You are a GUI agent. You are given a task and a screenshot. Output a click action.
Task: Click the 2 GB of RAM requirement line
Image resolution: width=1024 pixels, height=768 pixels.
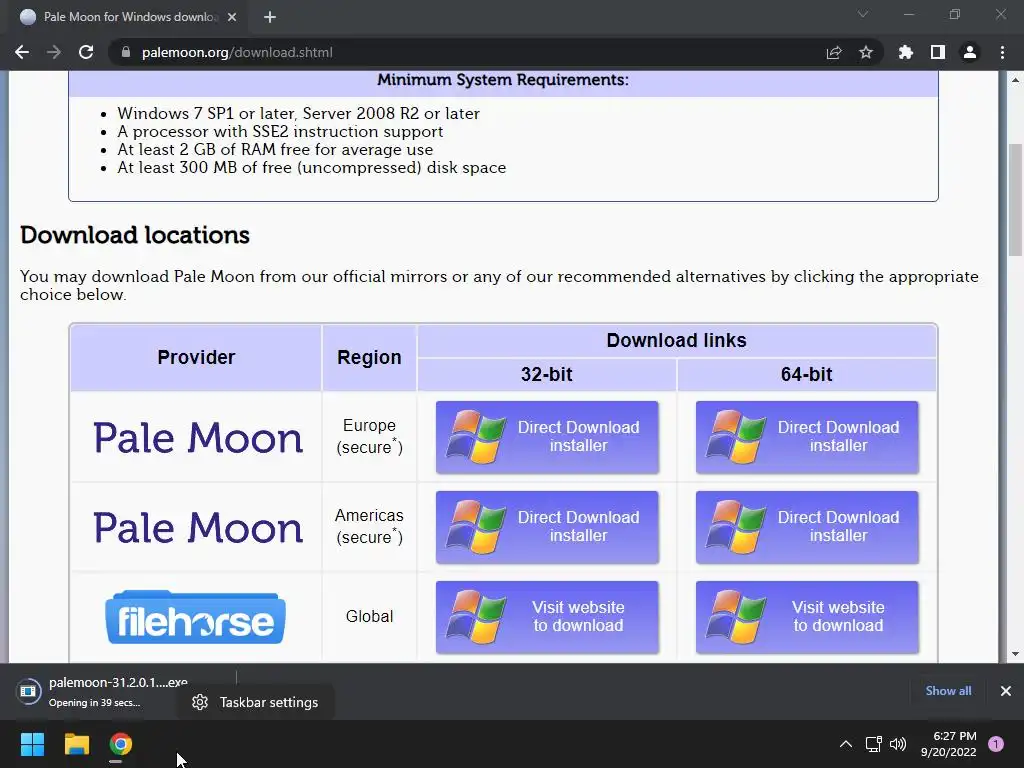[x=275, y=150]
